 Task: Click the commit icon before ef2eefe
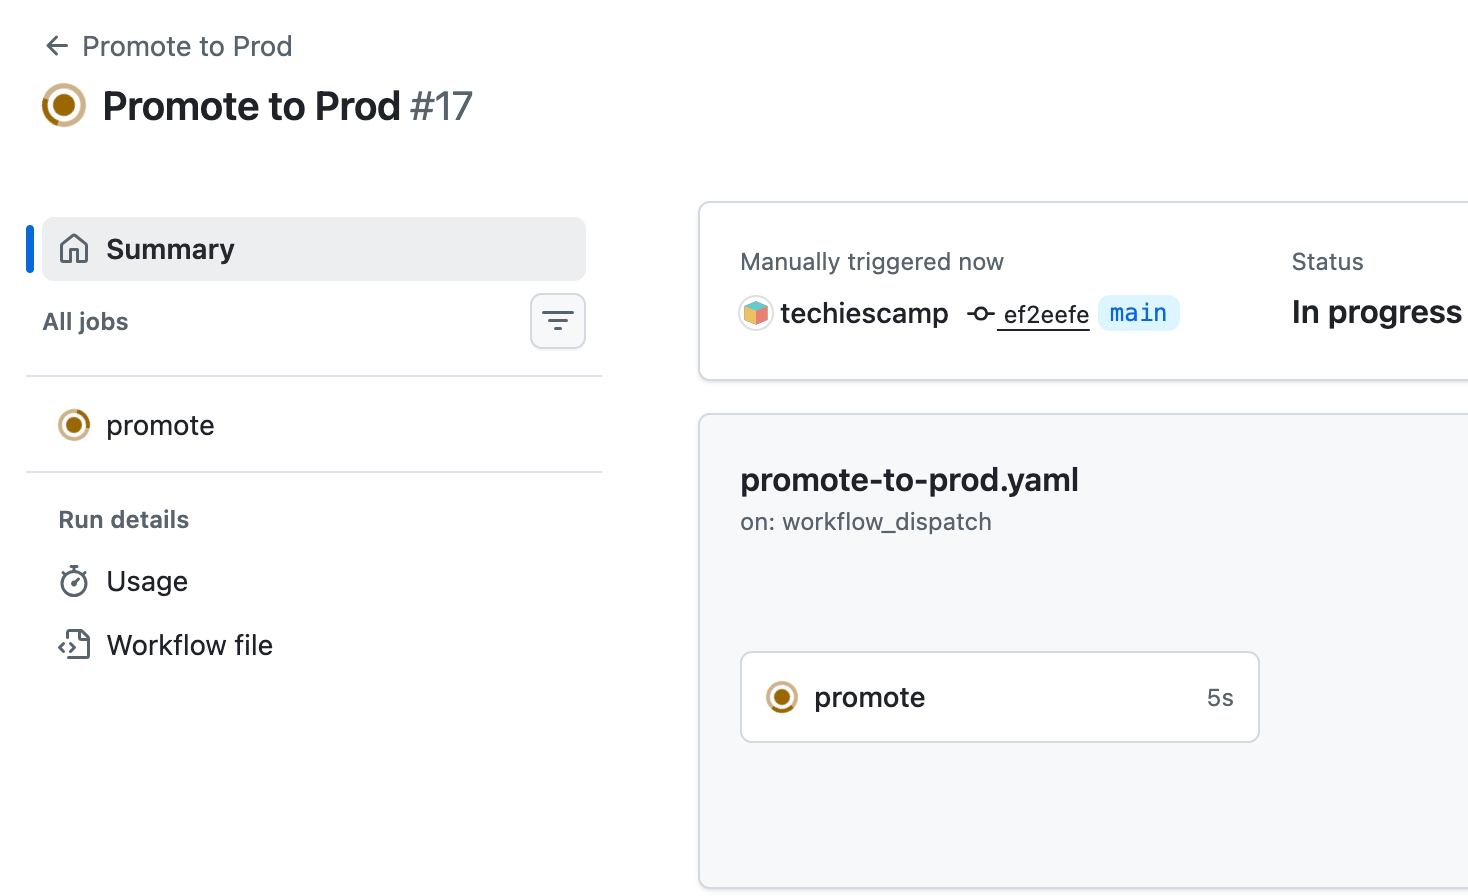point(980,313)
